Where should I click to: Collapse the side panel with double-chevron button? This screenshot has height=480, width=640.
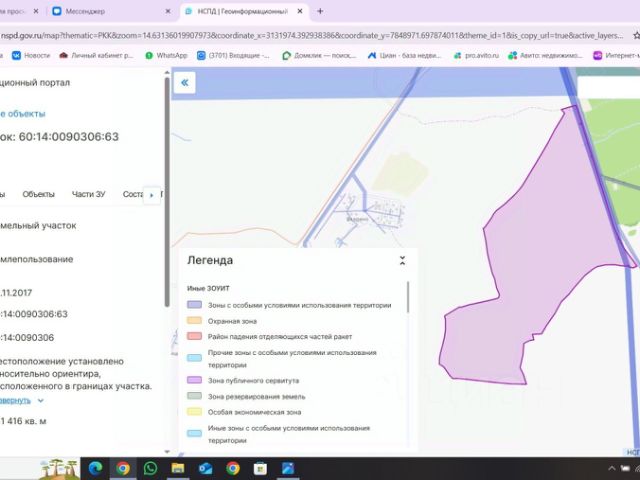coord(184,83)
